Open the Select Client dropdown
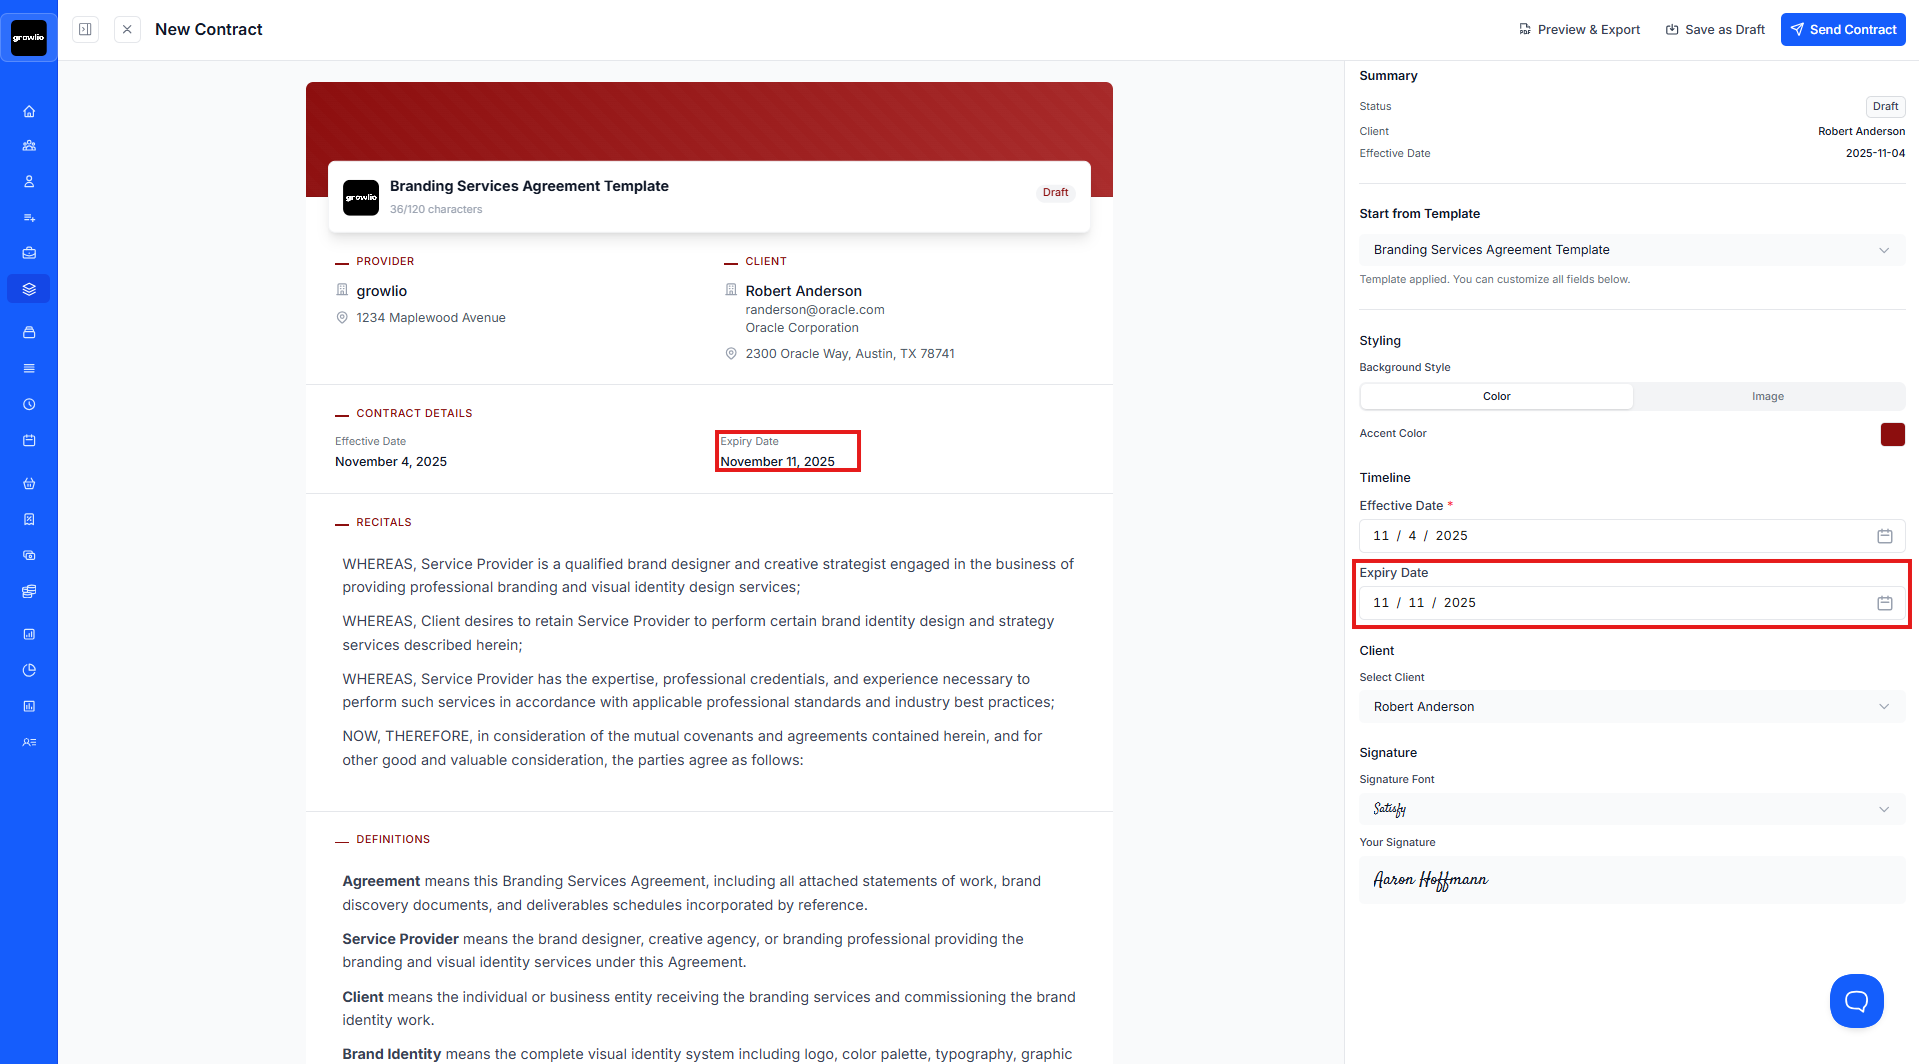This screenshot has width=1919, height=1064. tap(1632, 707)
